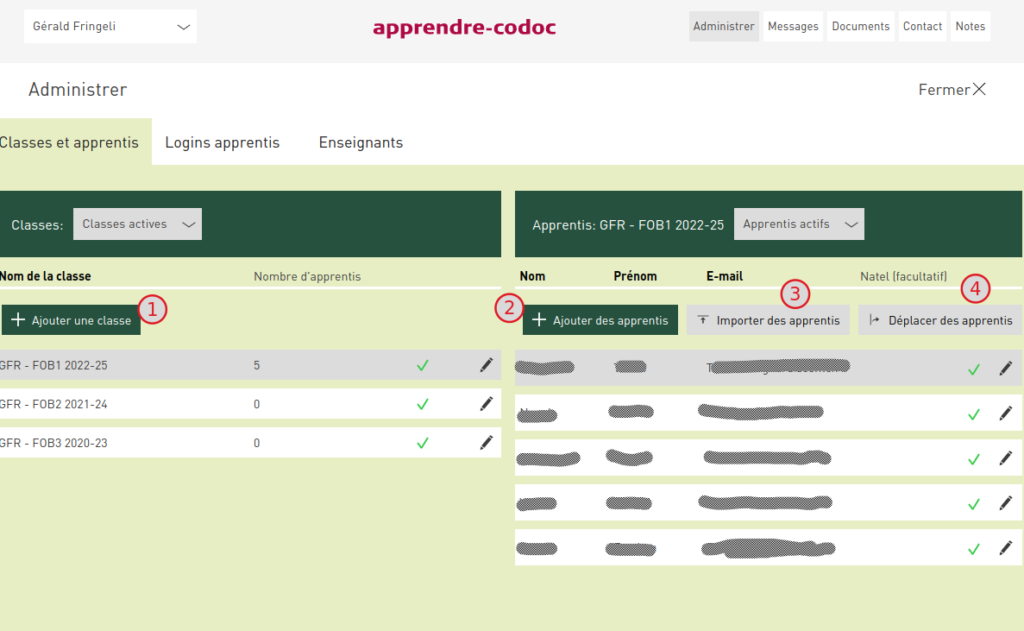Edit the last apprentice row pencil icon

point(1005,549)
